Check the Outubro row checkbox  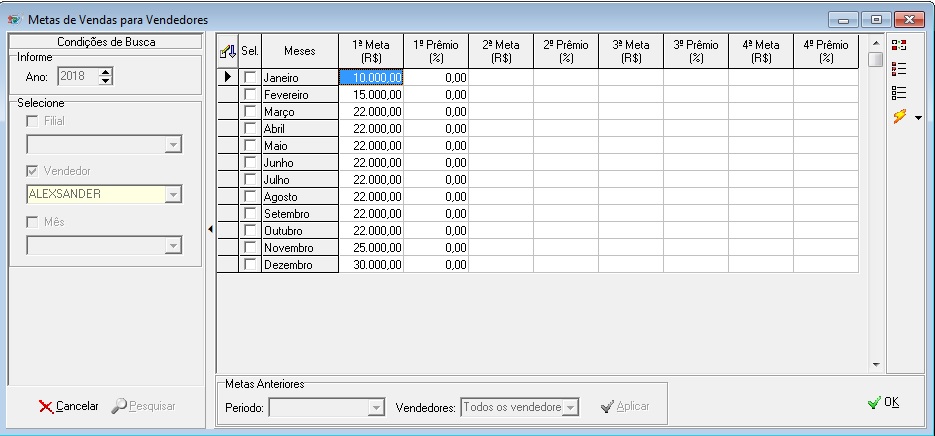pyautogui.click(x=250, y=230)
